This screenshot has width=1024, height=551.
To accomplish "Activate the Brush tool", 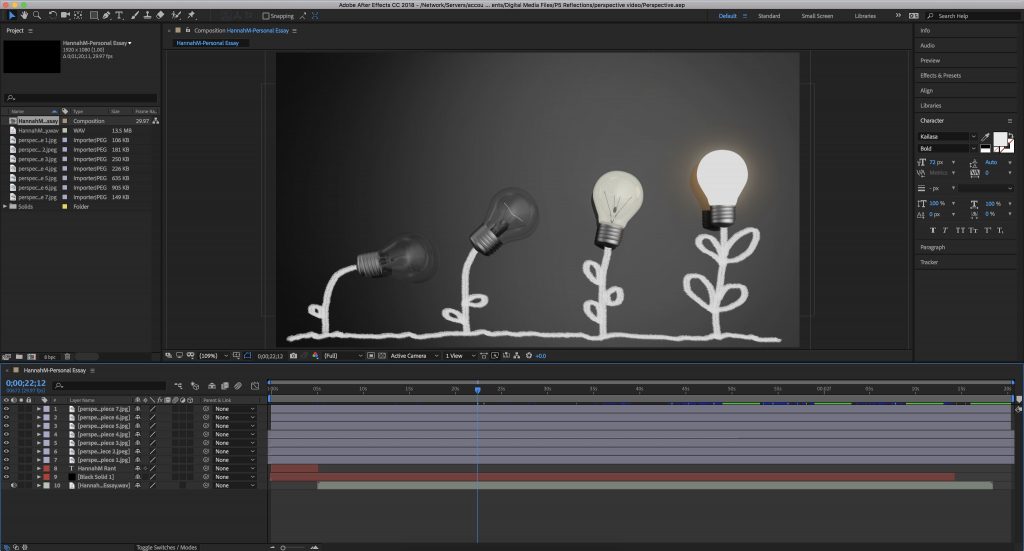I will point(135,16).
